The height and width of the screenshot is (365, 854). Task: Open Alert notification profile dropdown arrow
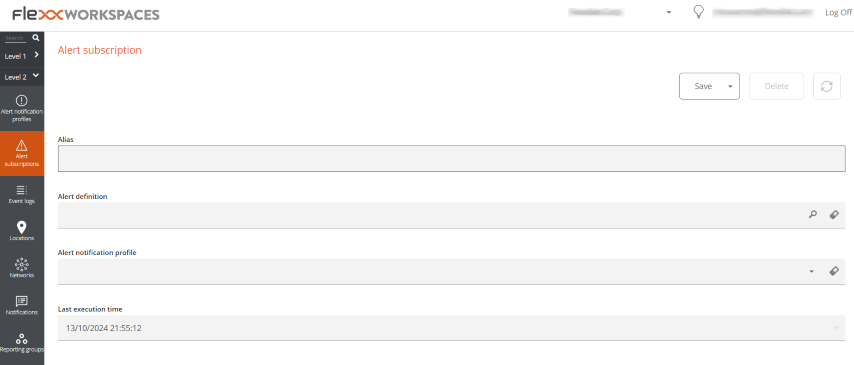tap(812, 271)
